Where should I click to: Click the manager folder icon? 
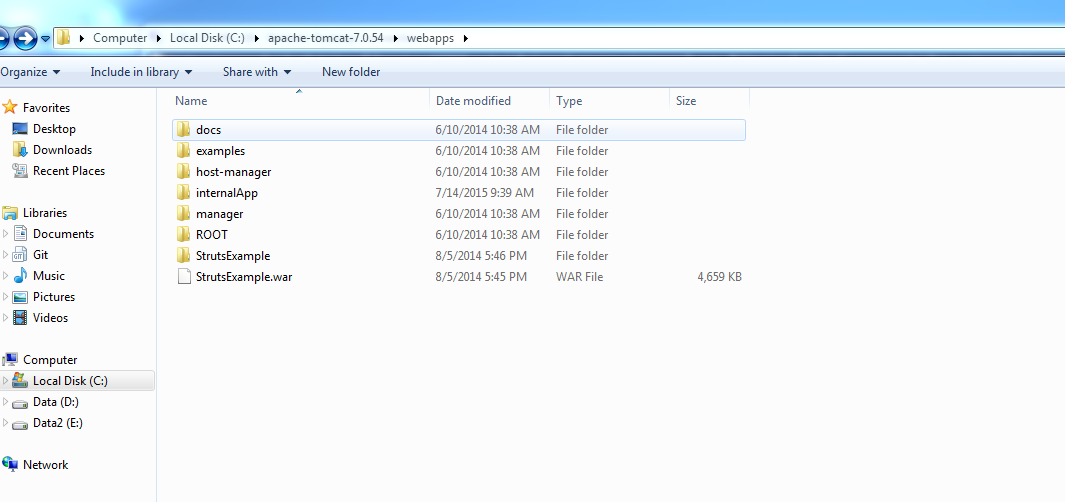(x=183, y=213)
